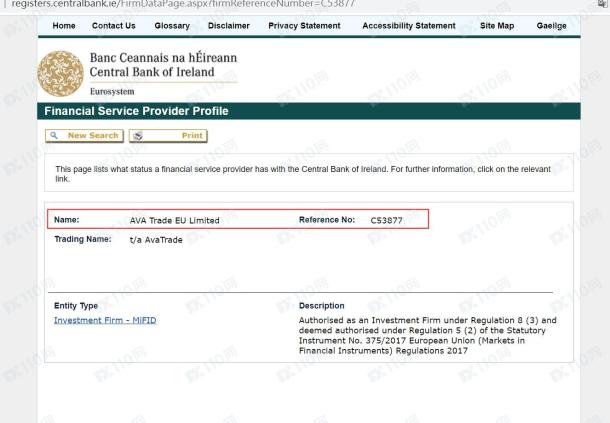Click the Reference No field label

coord(327,219)
